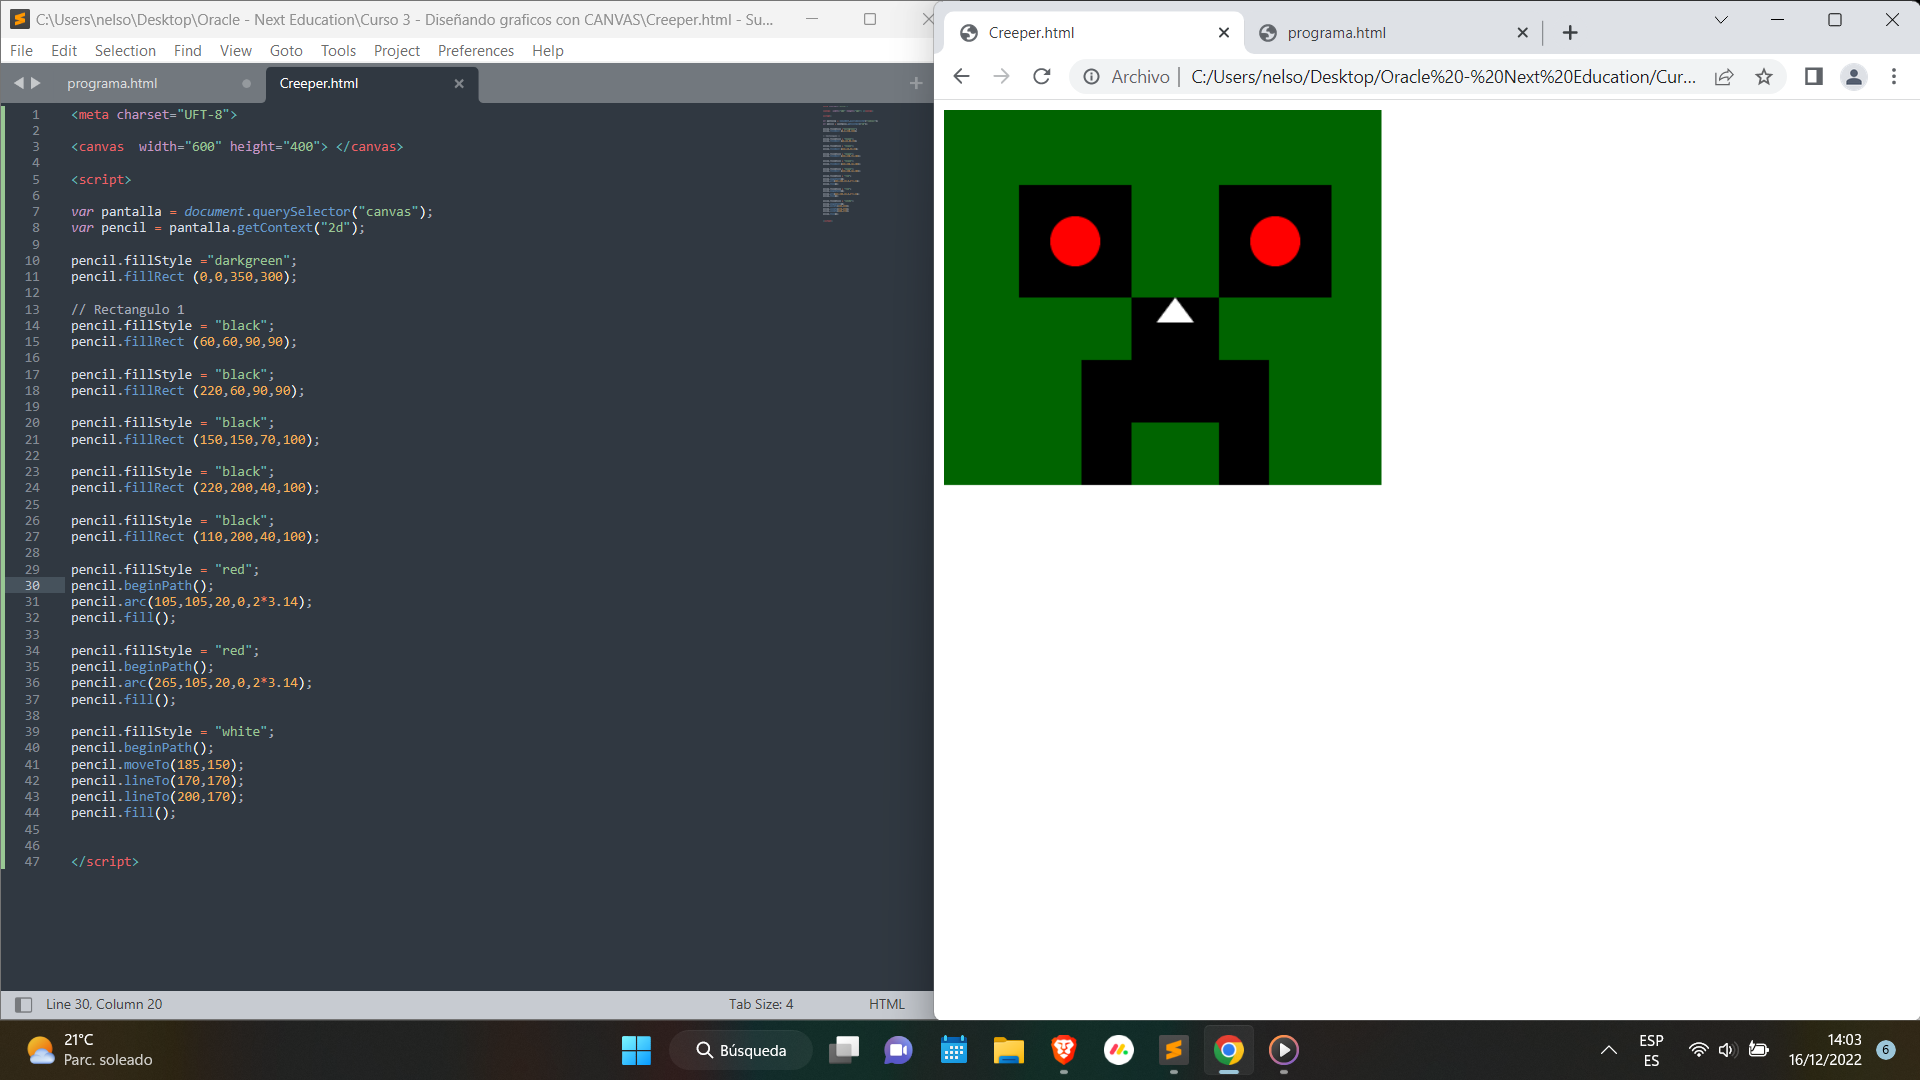1920x1080 pixels.
Task: Click the left red eye on canvas
Action: click(x=1075, y=241)
